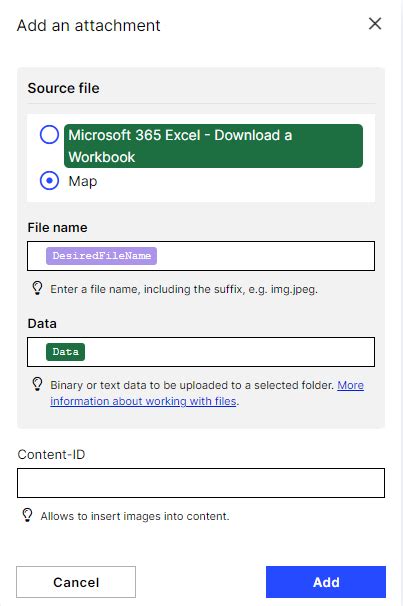Click the Map option label
Screen dimensions: 403x606
coord(83,181)
